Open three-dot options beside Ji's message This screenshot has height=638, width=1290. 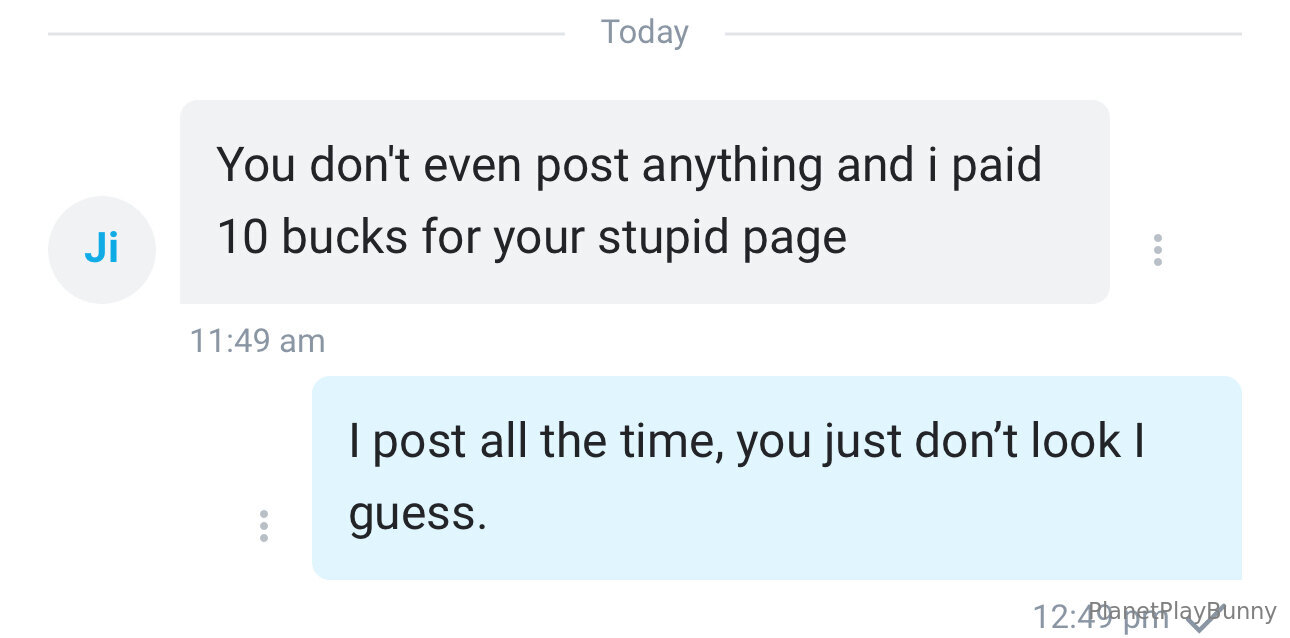pyautogui.click(x=1157, y=249)
